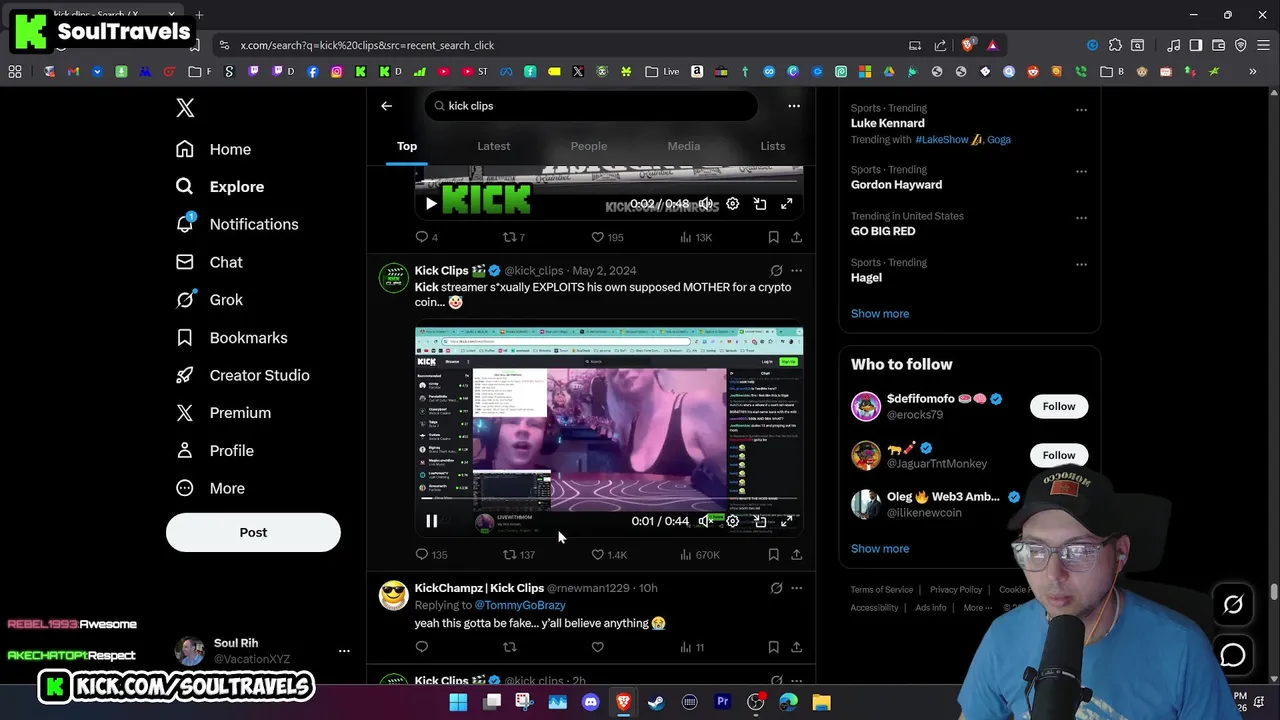Toggle picture-in-picture on 0:44 video
Screen dimensions: 1280x720
(x=760, y=521)
